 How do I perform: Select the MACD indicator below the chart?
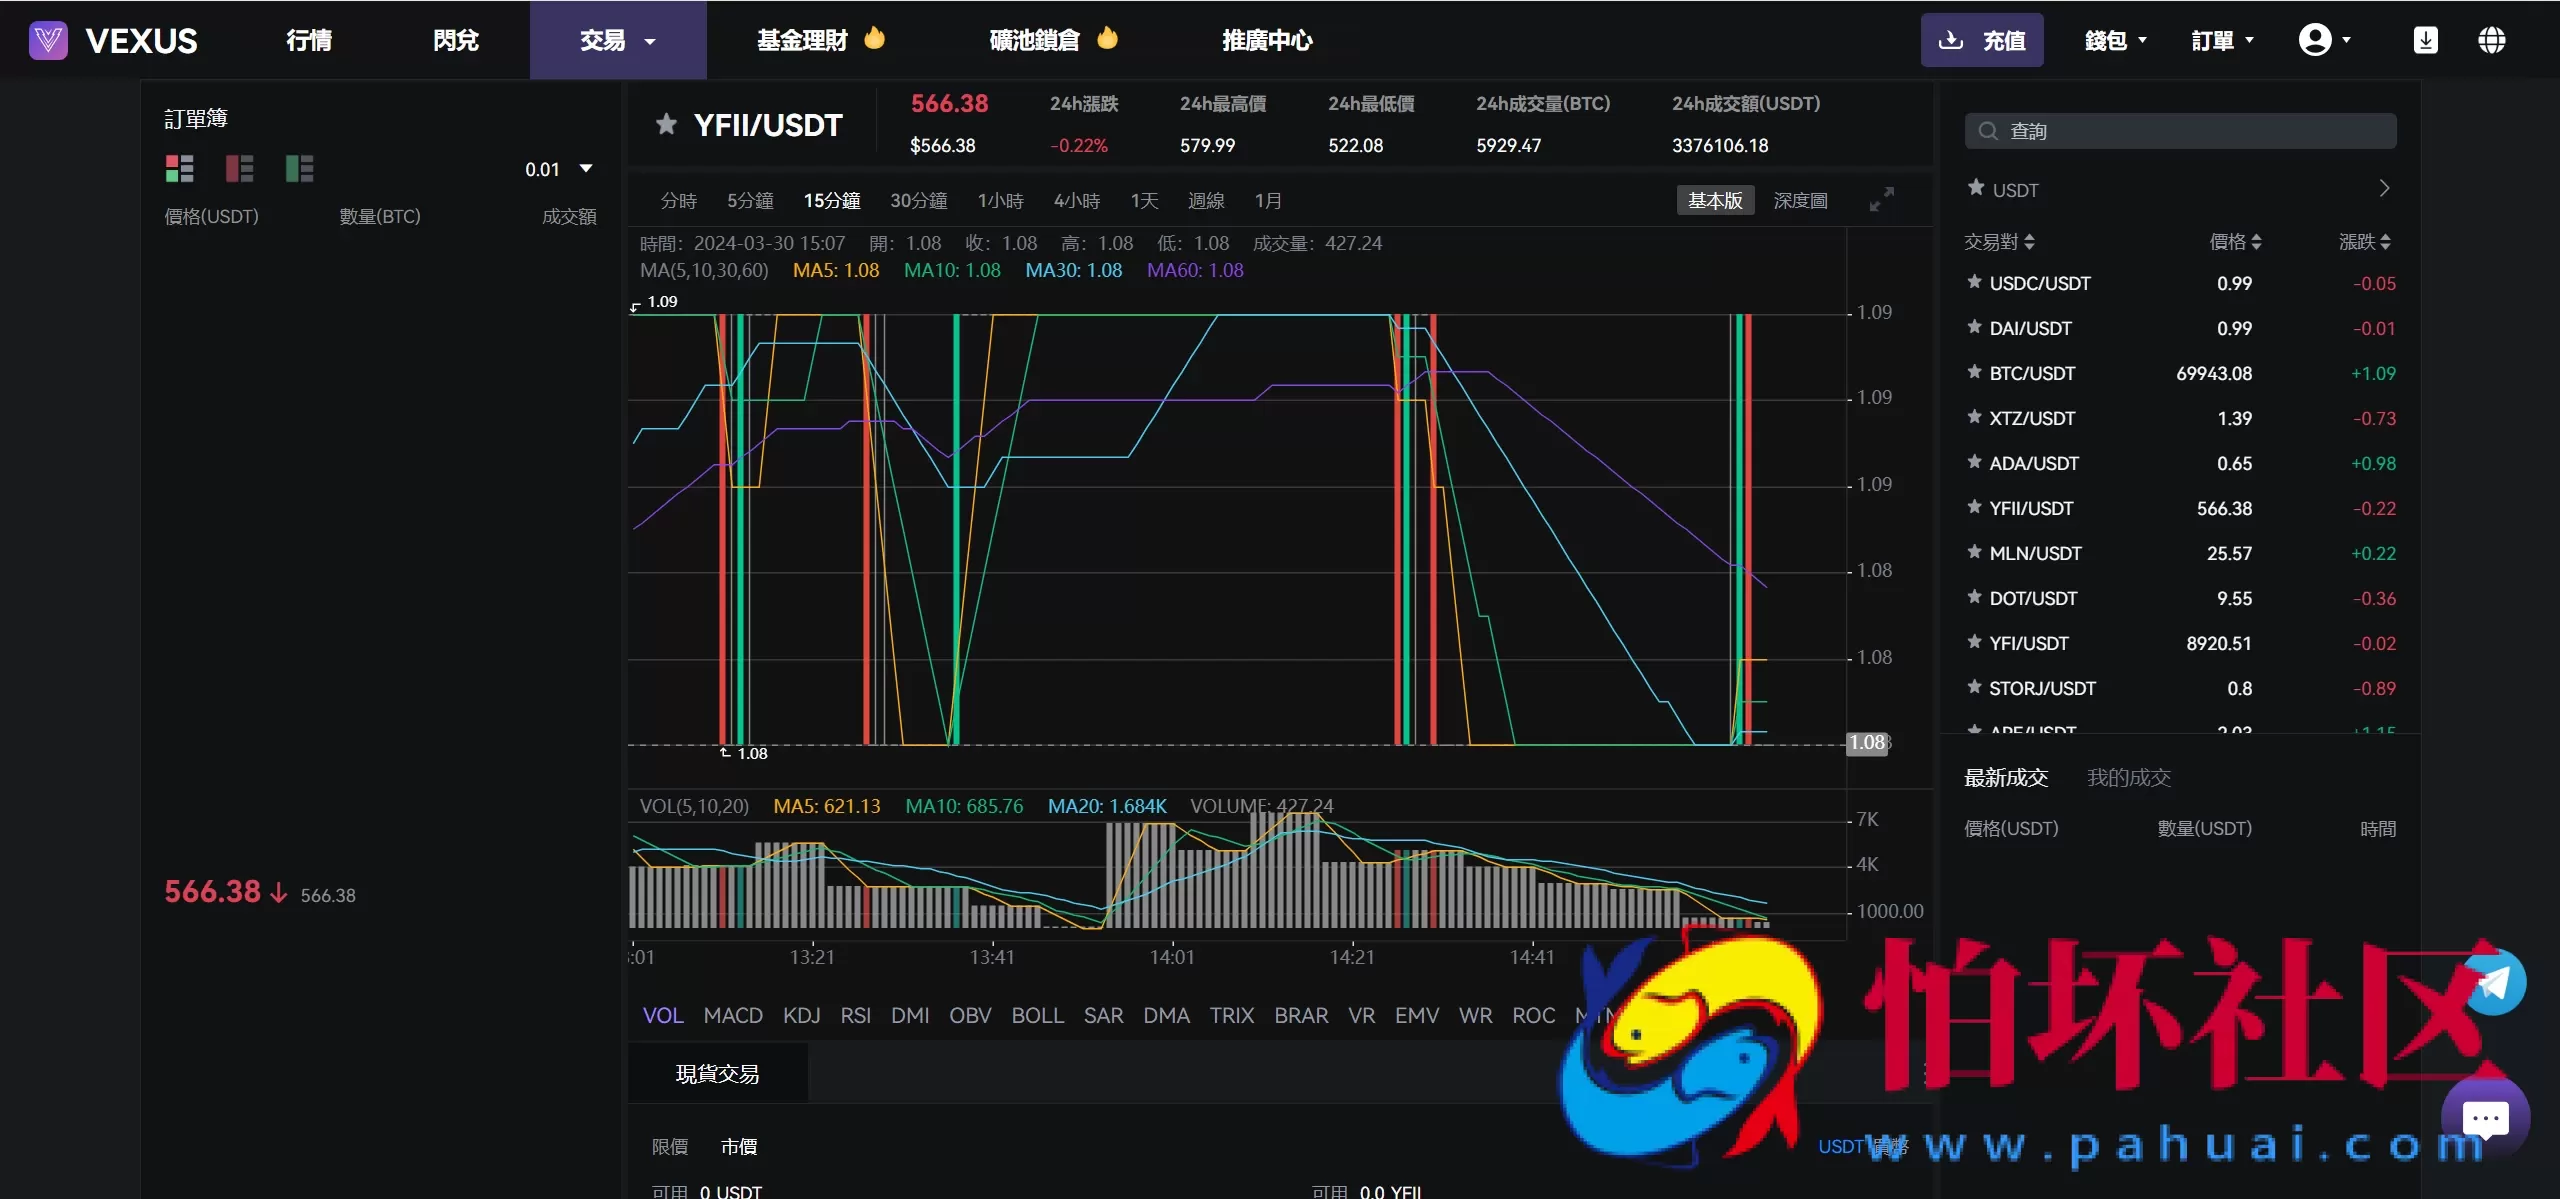733,1015
